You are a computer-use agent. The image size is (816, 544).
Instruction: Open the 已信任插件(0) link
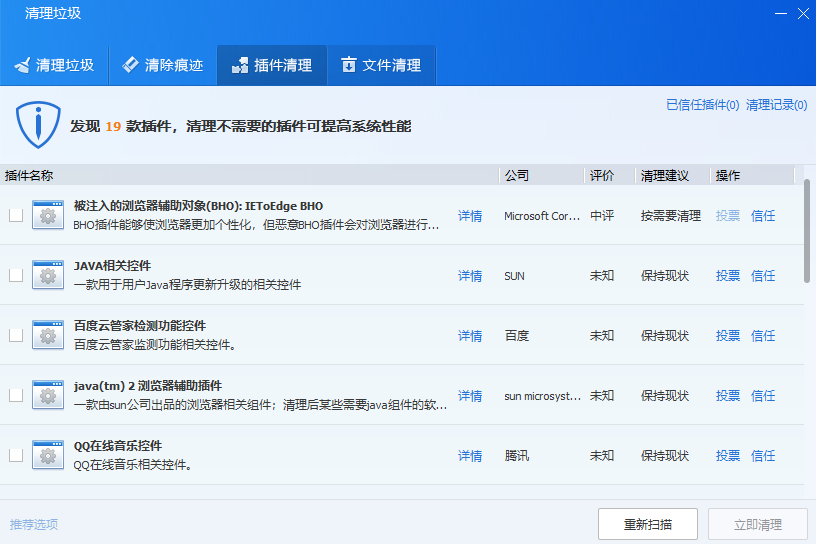tap(703, 105)
